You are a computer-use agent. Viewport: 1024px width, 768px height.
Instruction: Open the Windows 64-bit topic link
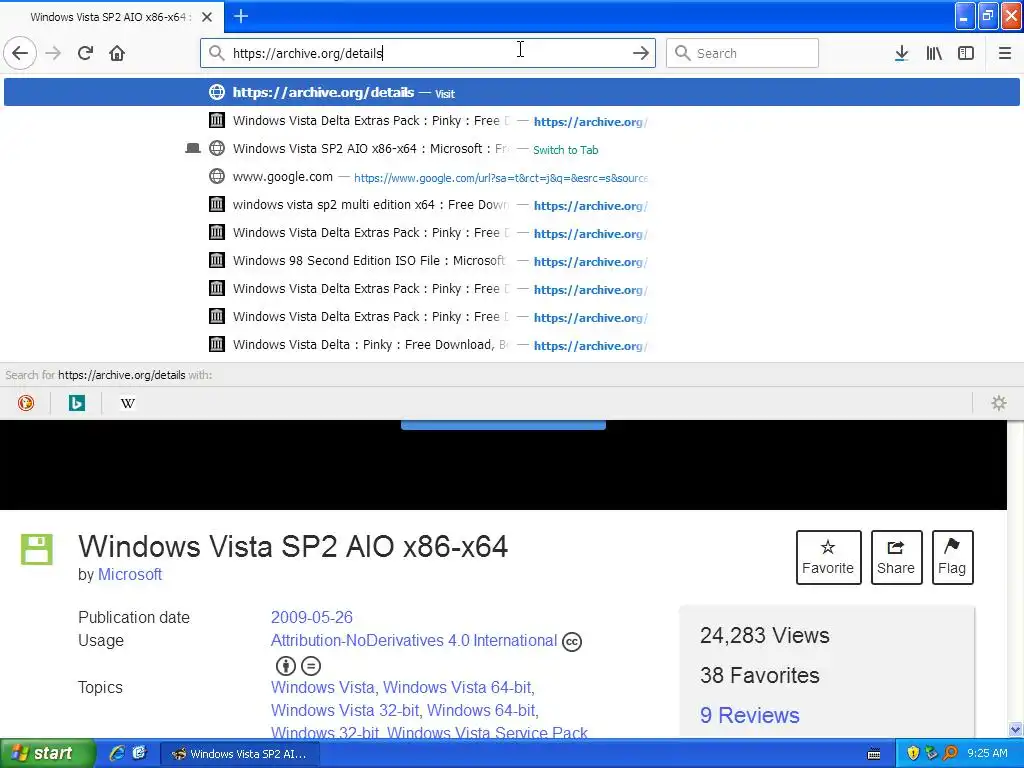pyautogui.click(x=481, y=710)
